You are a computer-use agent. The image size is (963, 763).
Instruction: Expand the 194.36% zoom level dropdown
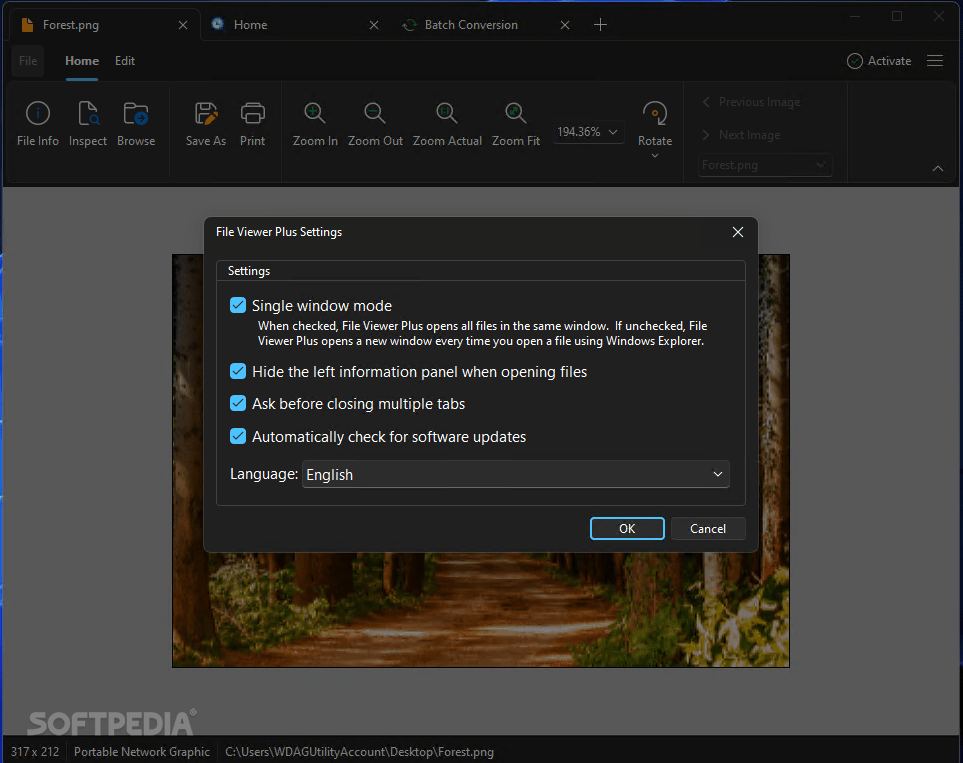click(588, 132)
